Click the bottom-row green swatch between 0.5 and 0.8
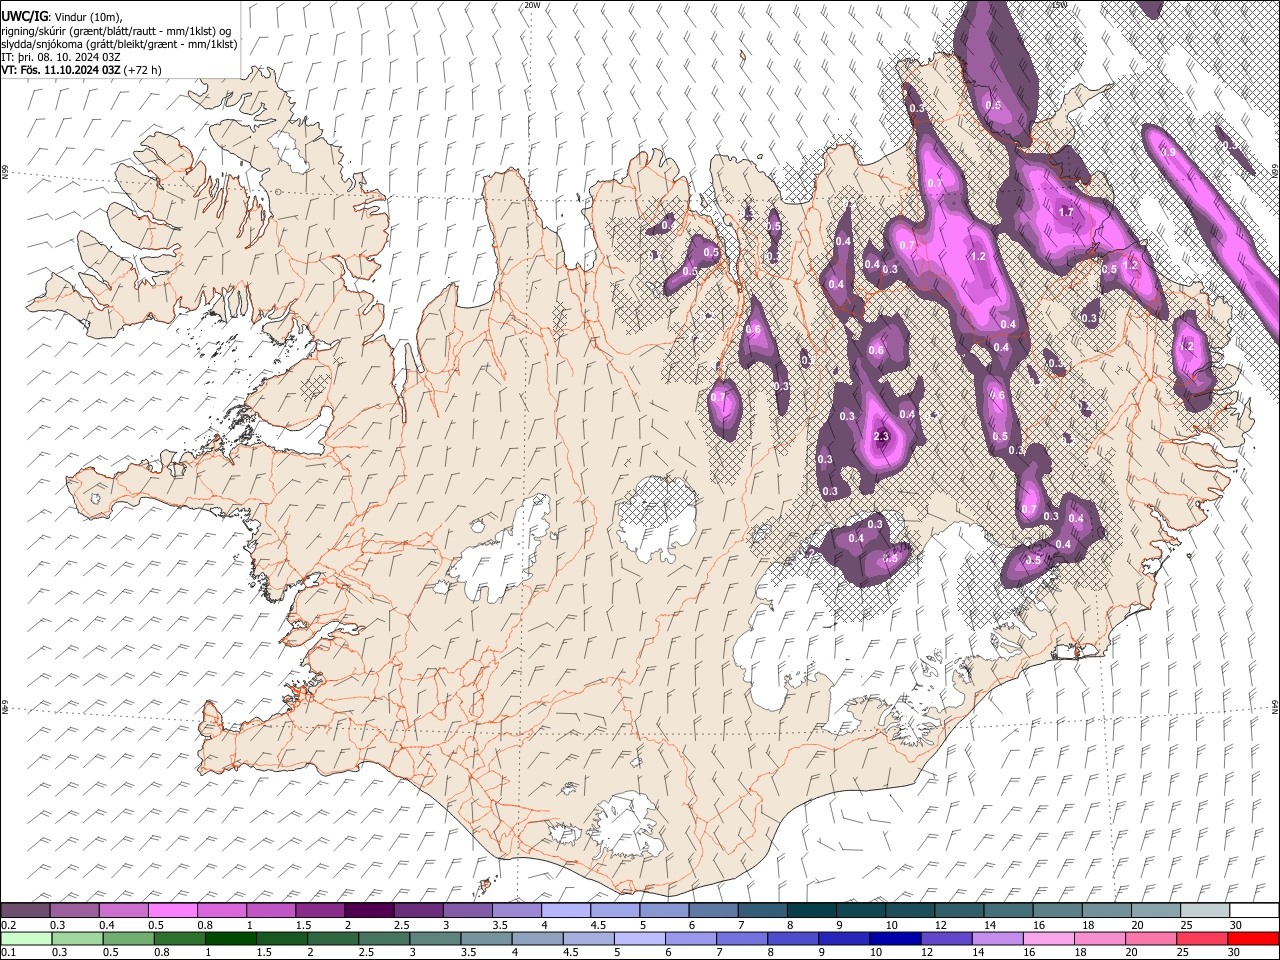1280x960 pixels. tap(127, 938)
